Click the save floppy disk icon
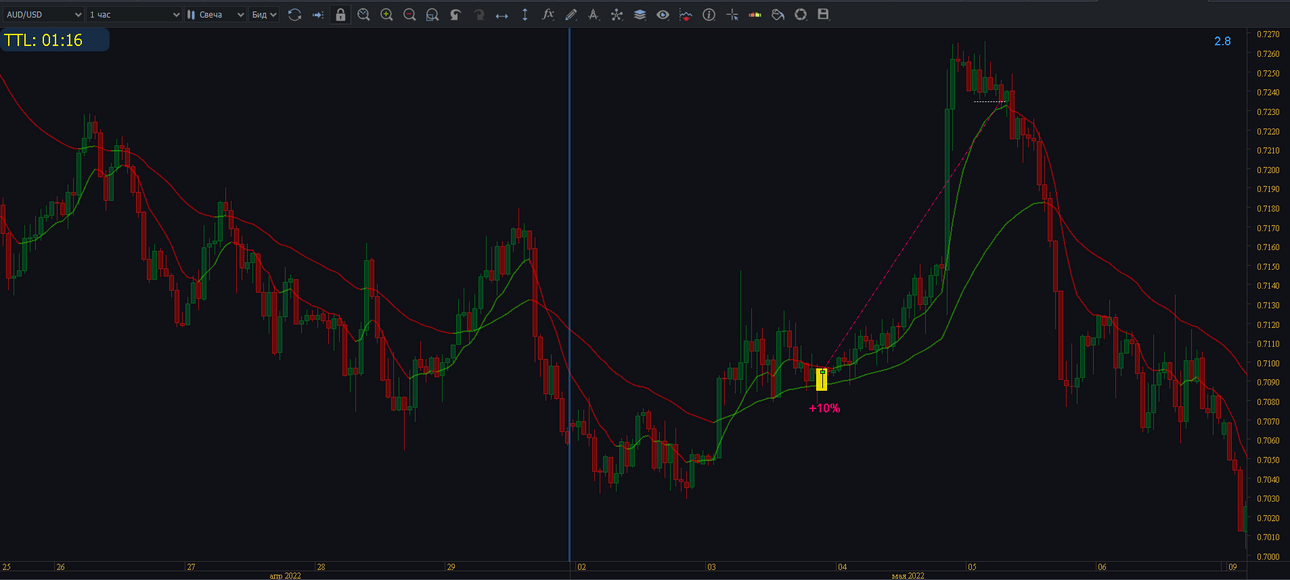Viewport: 1290px width, 580px height. click(x=824, y=15)
